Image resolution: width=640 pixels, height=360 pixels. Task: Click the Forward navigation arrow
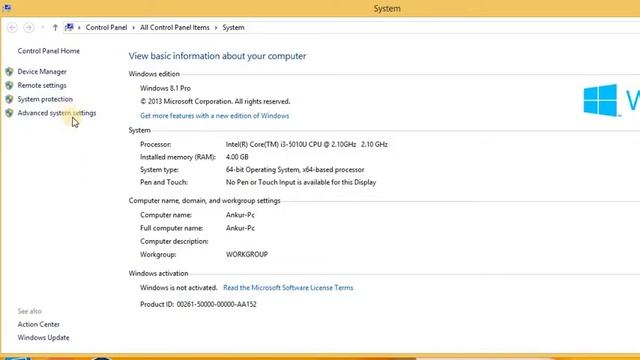click(29, 27)
